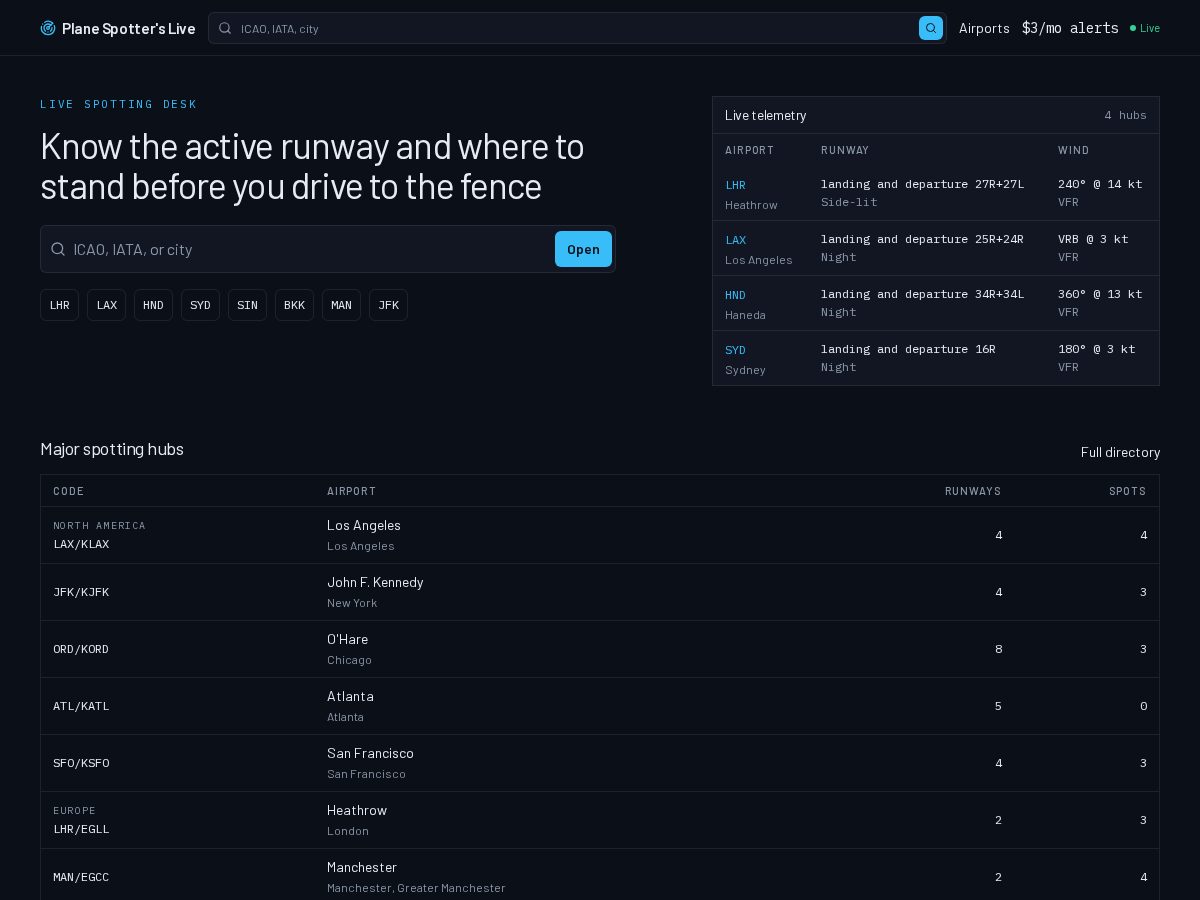
Task: Click the Plane Spotter's Live radar logo icon
Action: pos(48,28)
